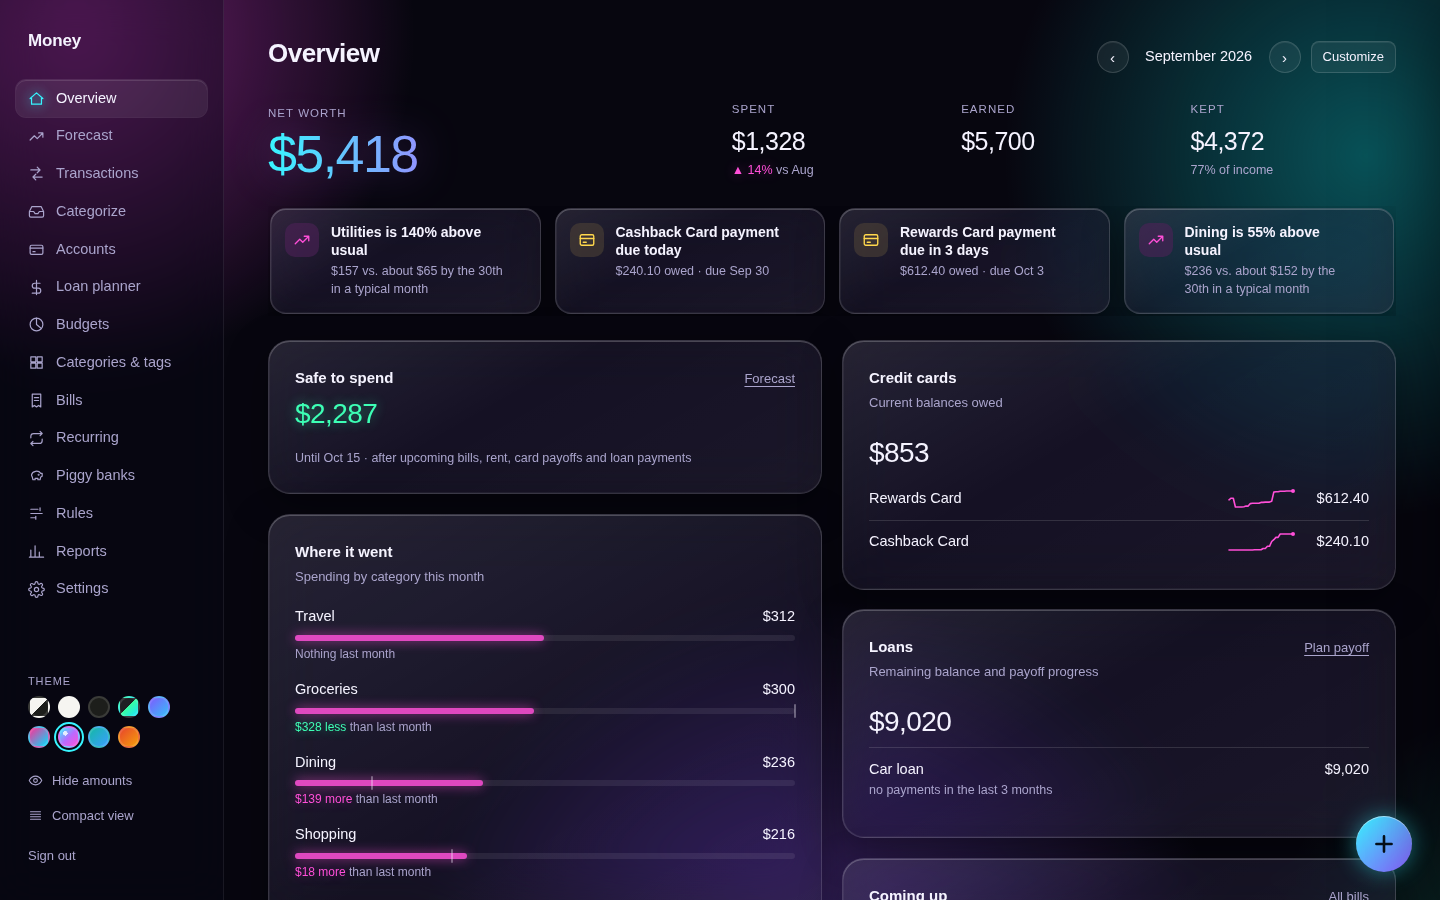Go to next month with right chevron
The width and height of the screenshot is (1440, 900).
tap(1285, 57)
